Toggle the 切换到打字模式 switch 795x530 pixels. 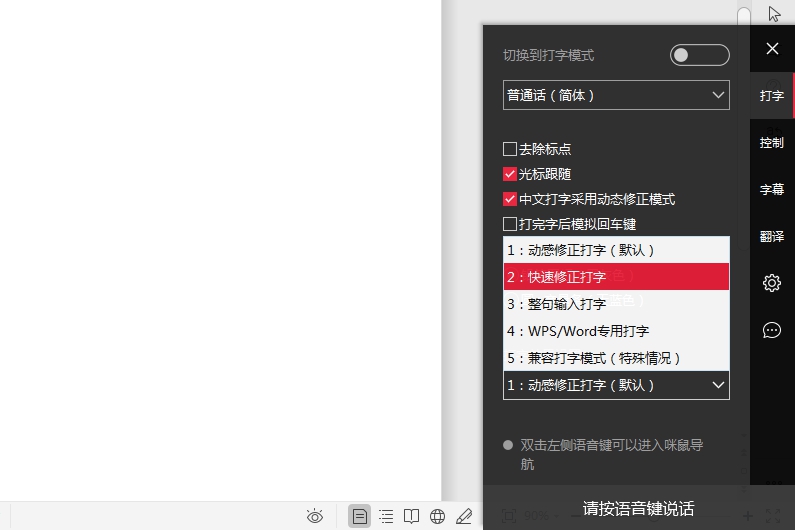coord(699,55)
